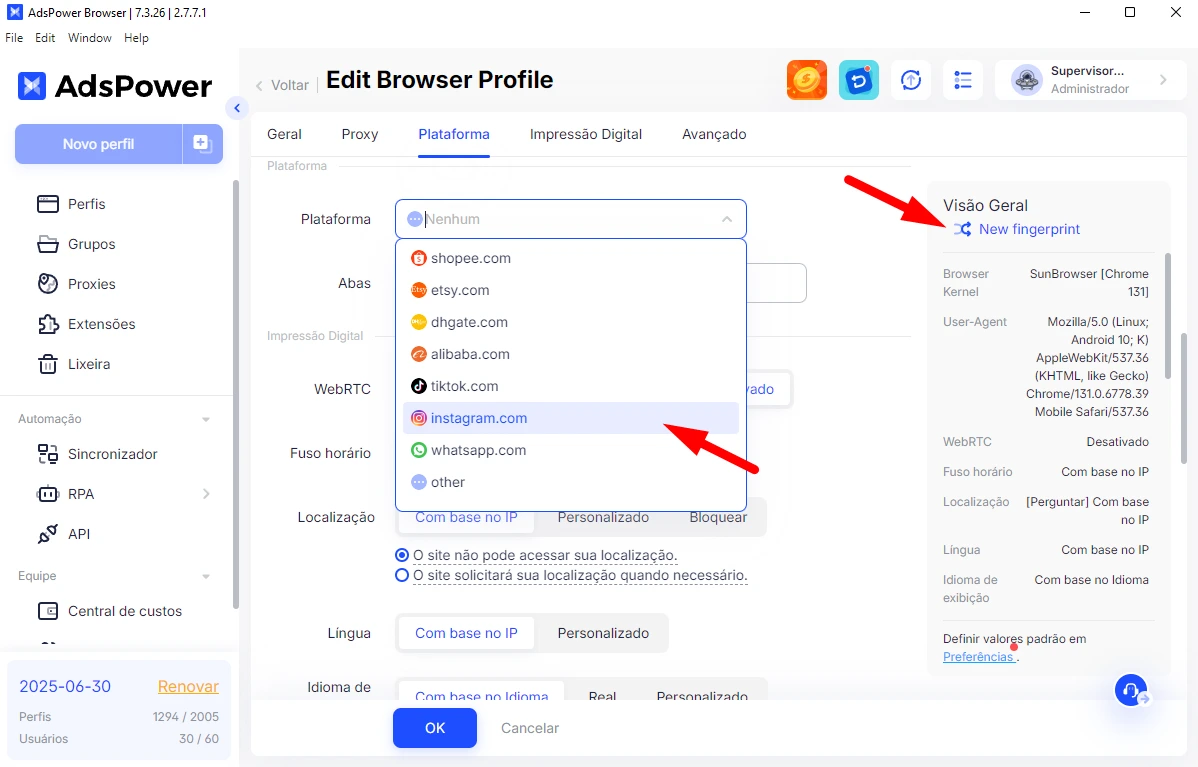The width and height of the screenshot is (1198, 767).
Task: Collapse the Plataforma dropdown chevron
Action: (x=727, y=219)
